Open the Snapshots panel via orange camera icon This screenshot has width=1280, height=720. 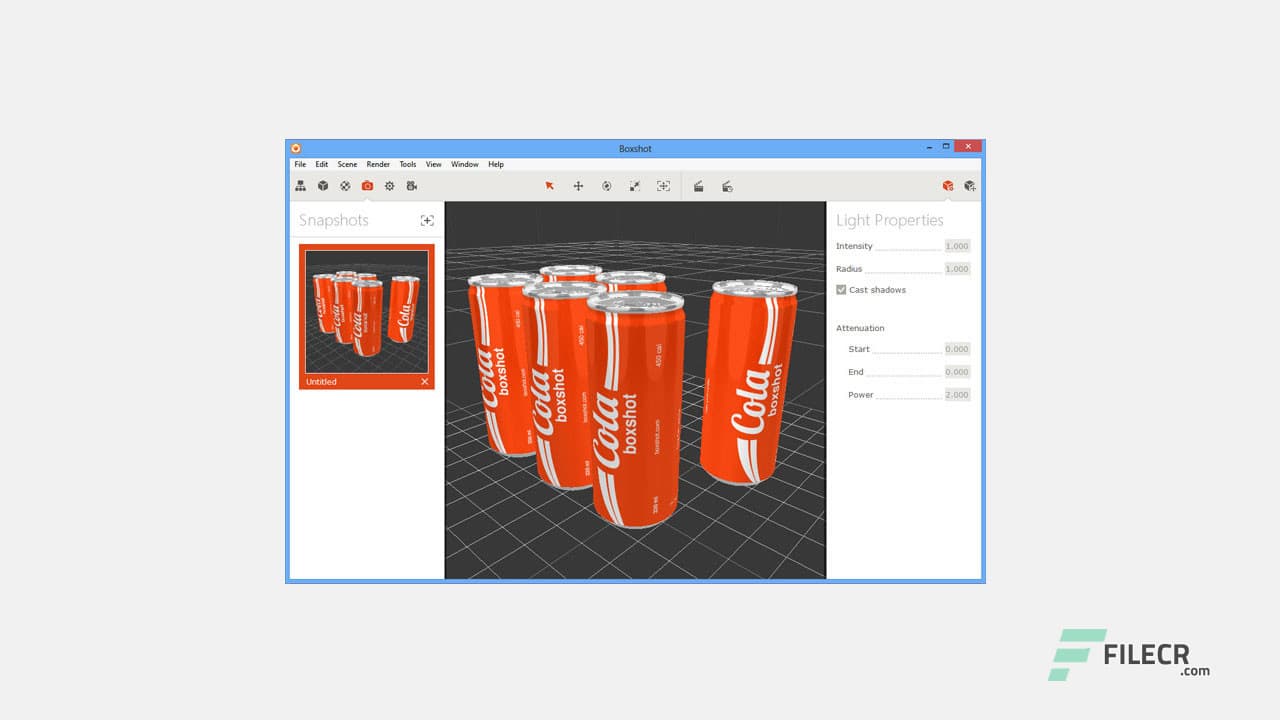click(x=367, y=186)
